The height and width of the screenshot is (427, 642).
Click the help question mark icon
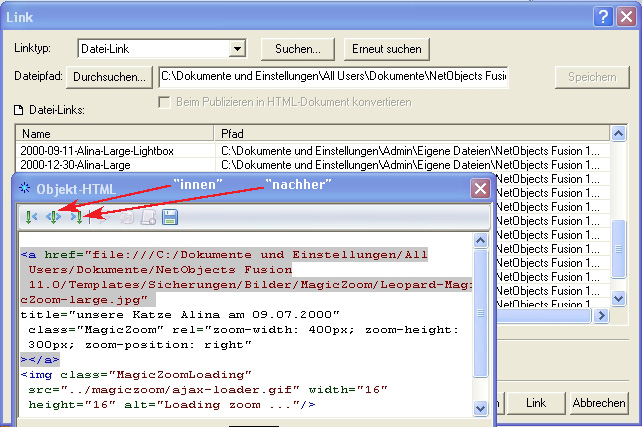601,15
